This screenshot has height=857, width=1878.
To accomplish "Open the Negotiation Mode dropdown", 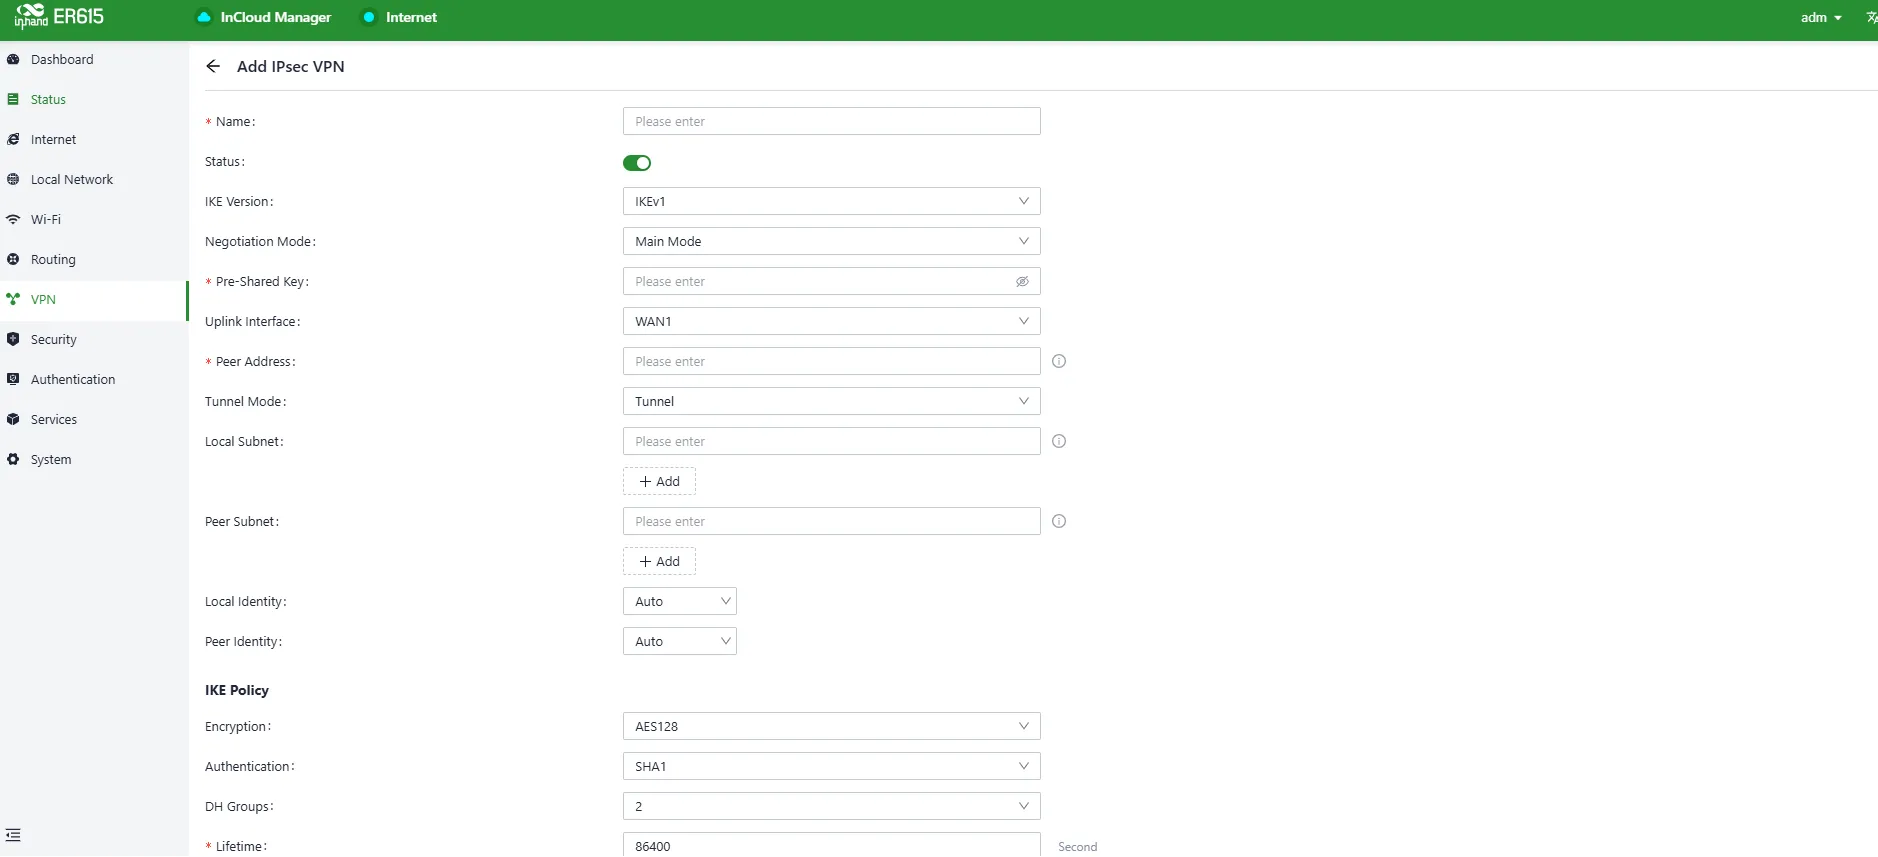I will pyautogui.click(x=831, y=241).
